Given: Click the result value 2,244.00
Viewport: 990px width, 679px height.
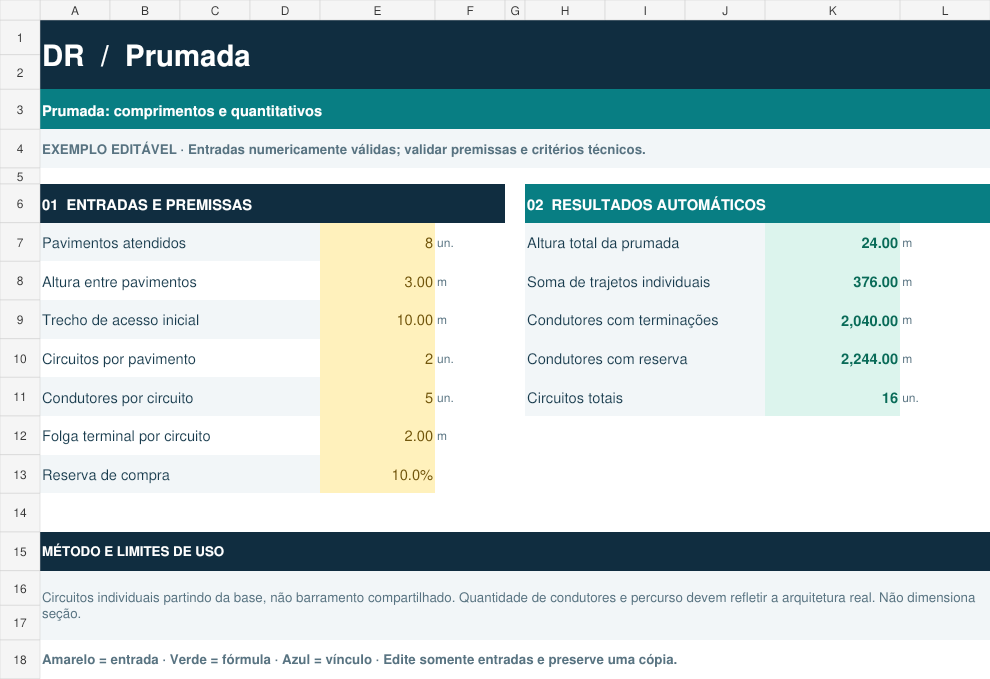Looking at the screenshot, I should pyautogui.click(x=832, y=359).
